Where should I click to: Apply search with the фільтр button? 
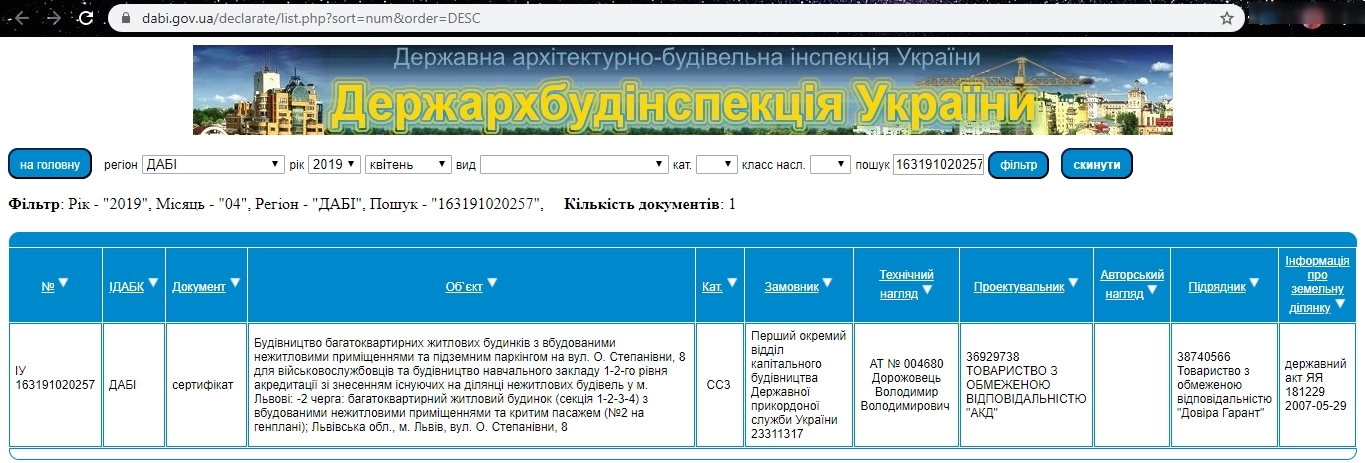click(1018, 164)
